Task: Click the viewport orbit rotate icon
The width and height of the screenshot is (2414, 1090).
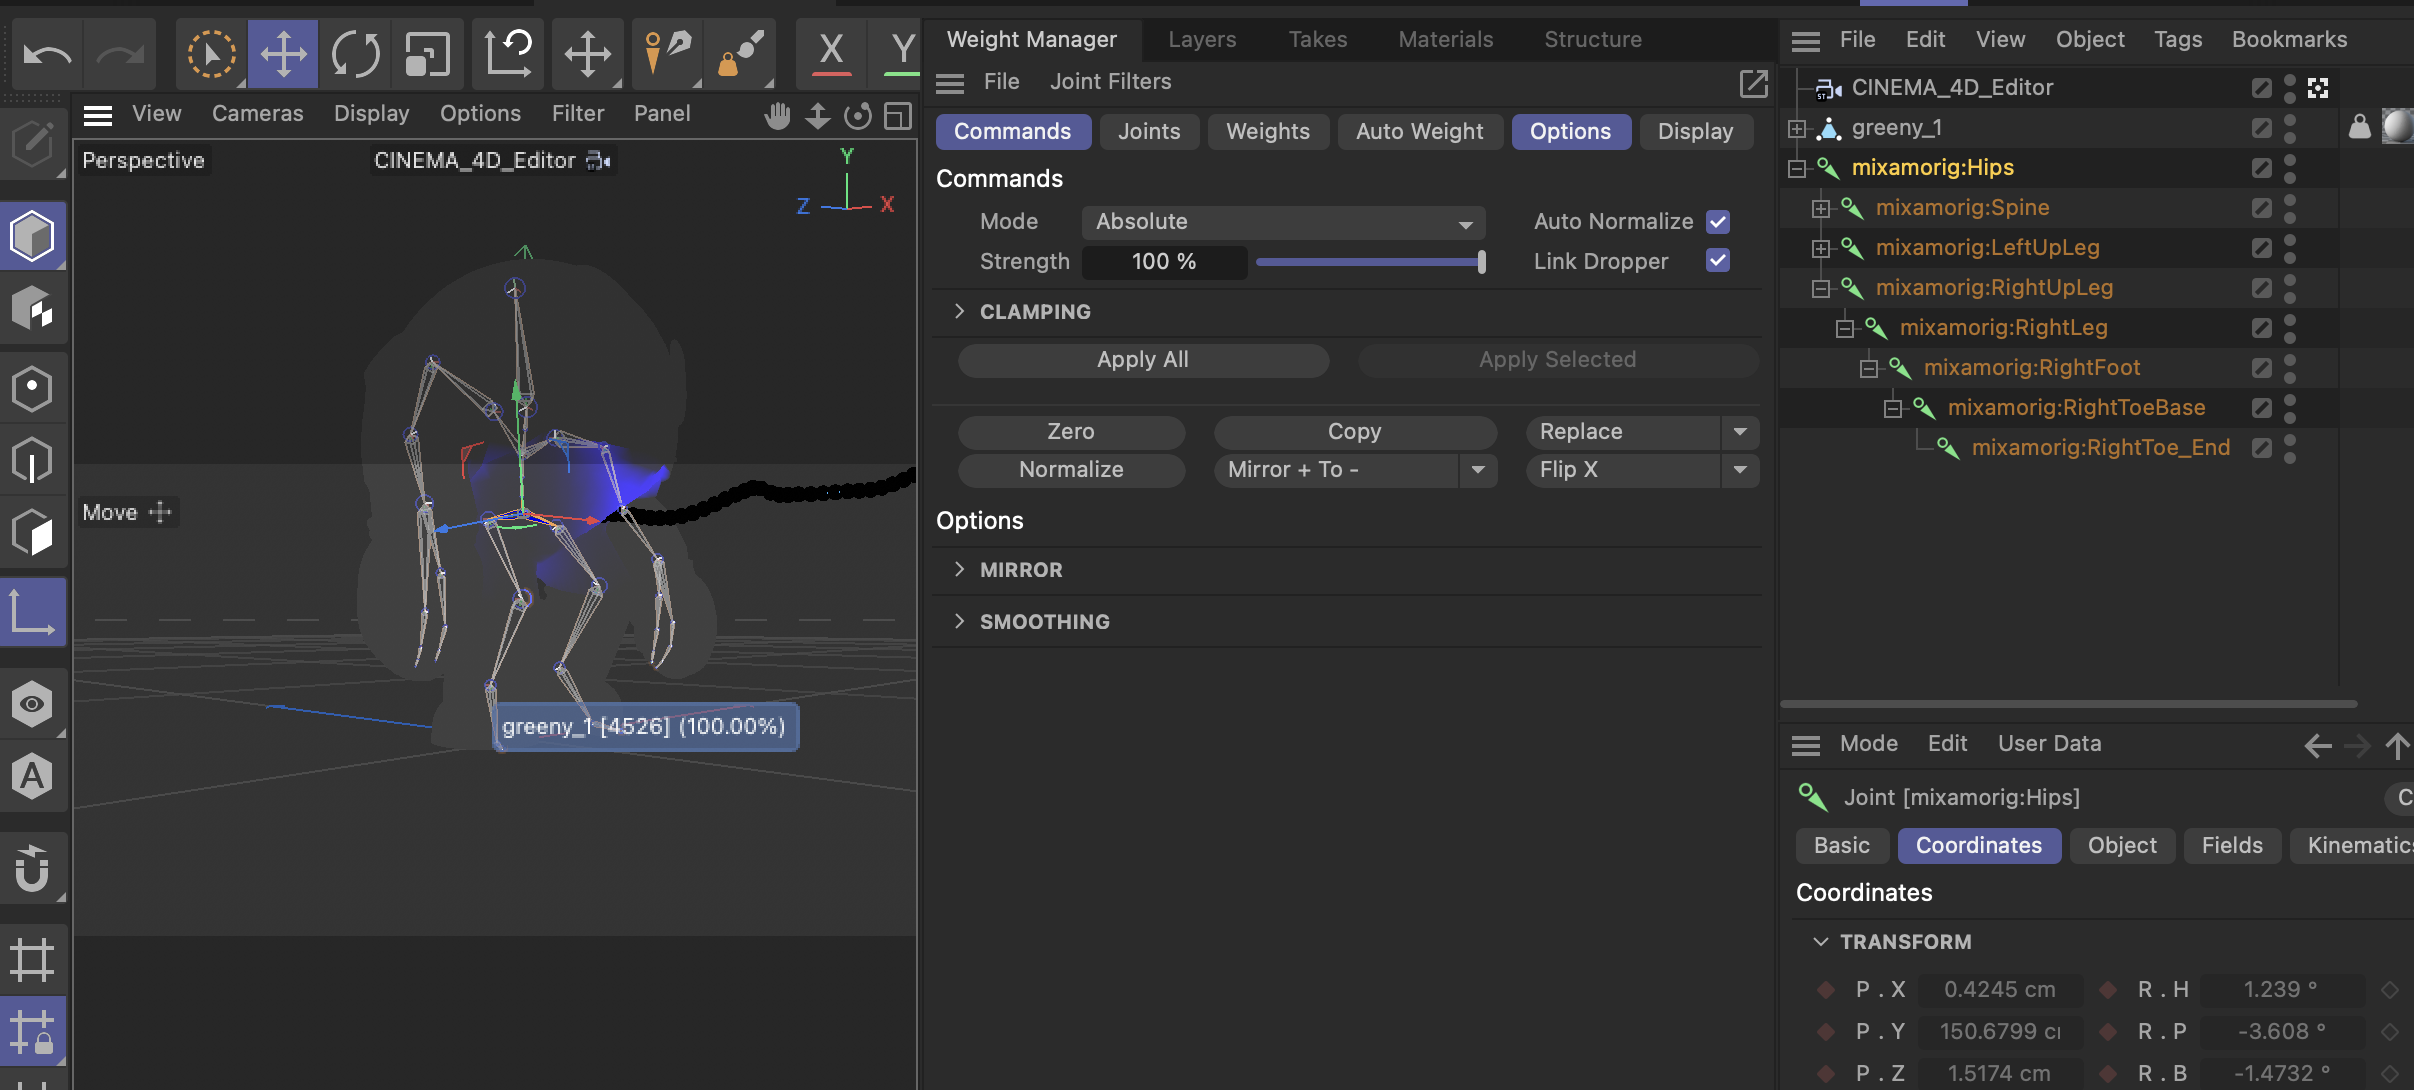Action: coord(858,116)
